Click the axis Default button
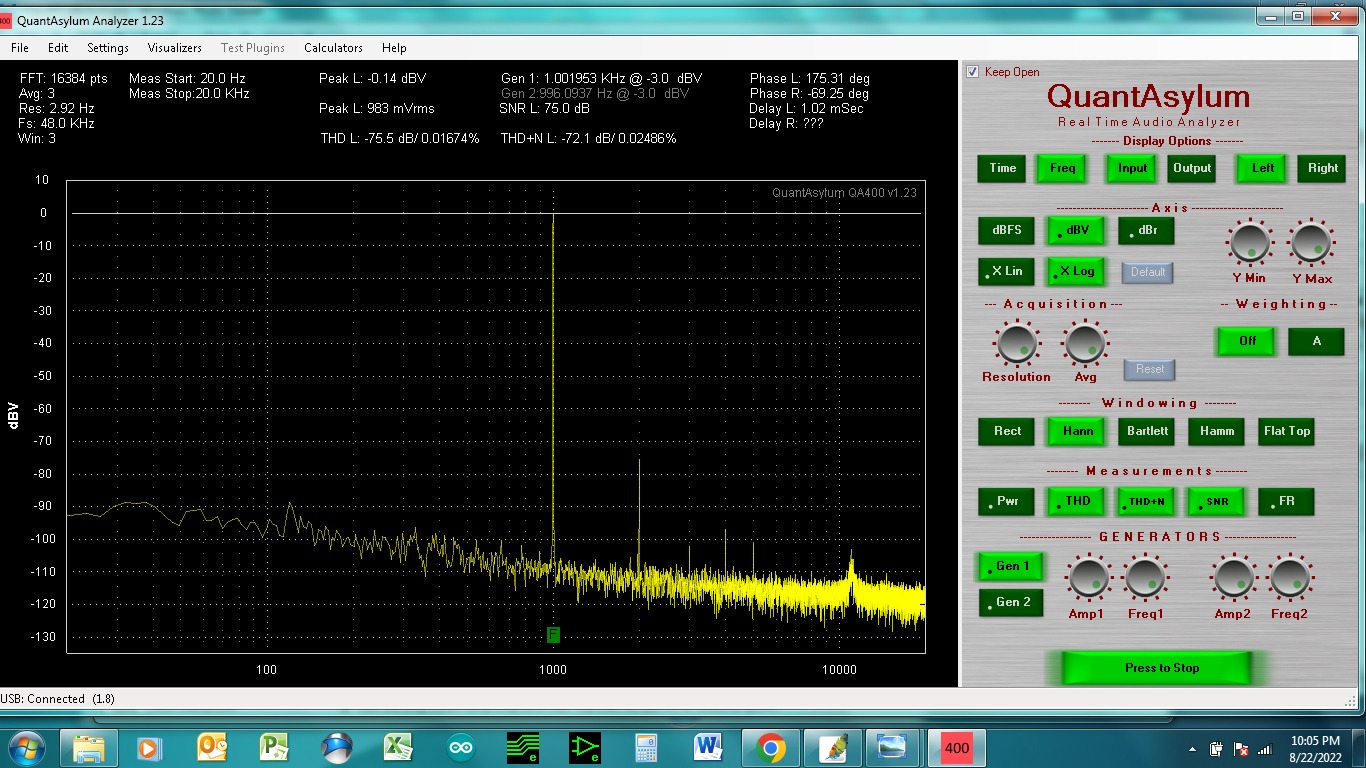 [x=1148, y=272]
